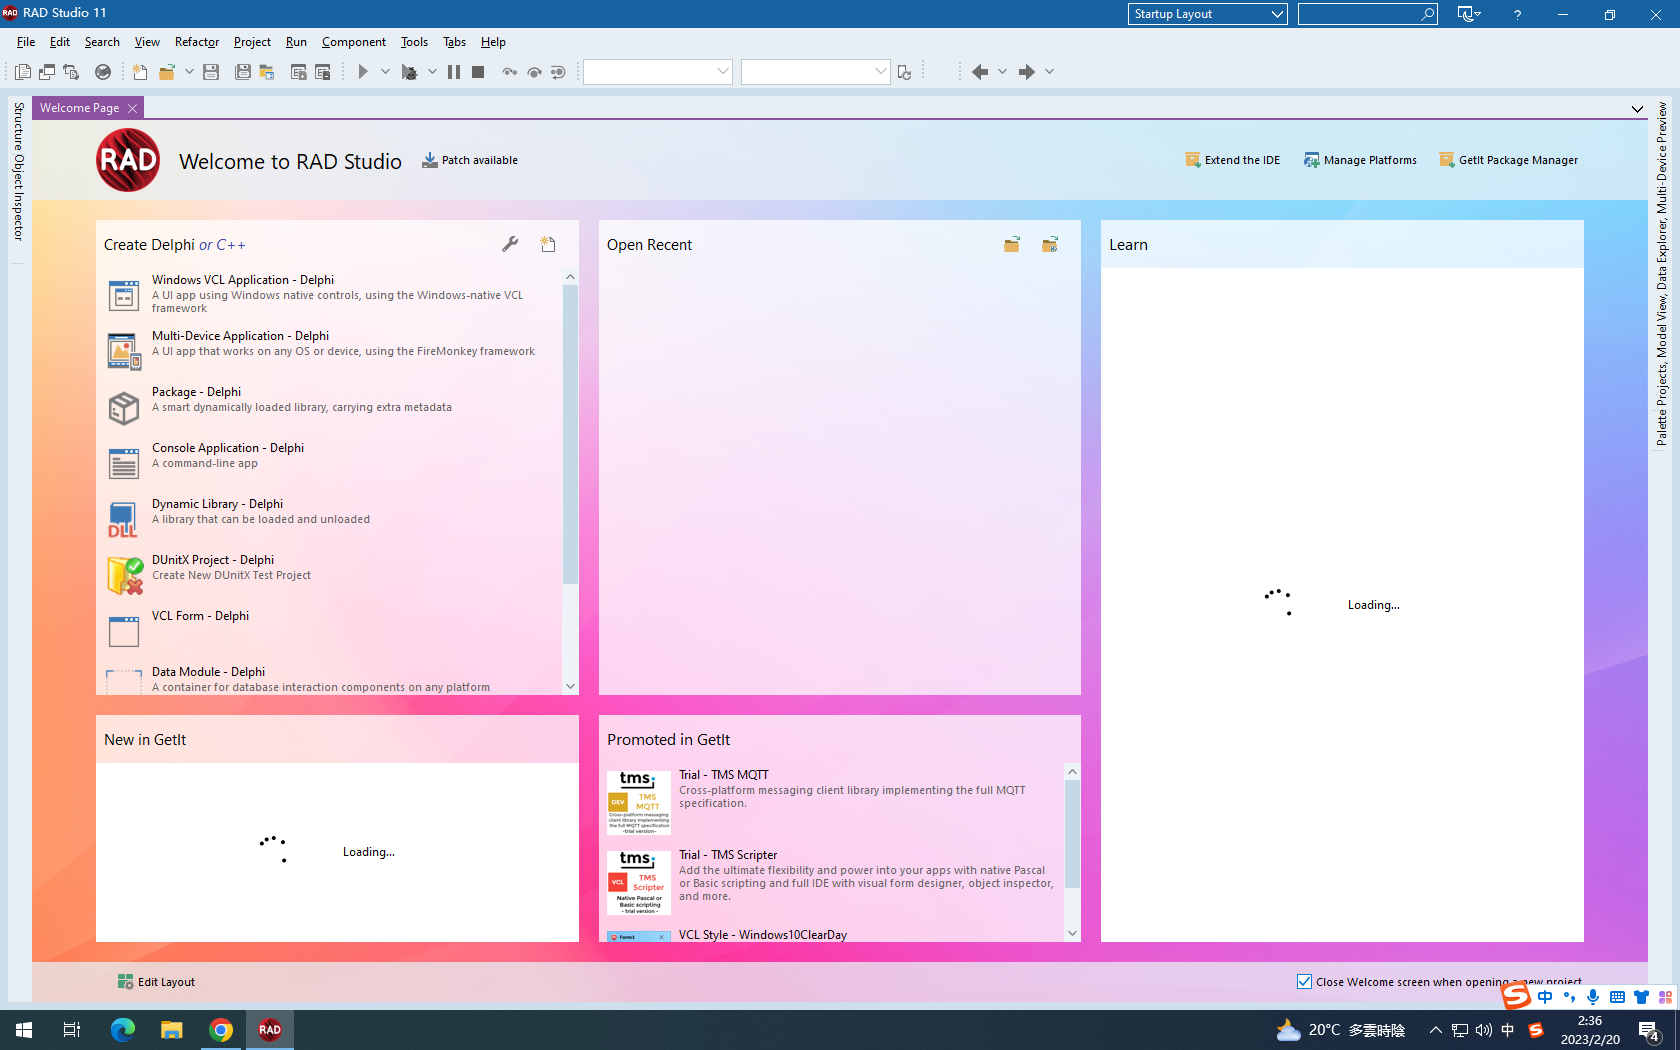Click the Open Project folder icon

(267, 72)
